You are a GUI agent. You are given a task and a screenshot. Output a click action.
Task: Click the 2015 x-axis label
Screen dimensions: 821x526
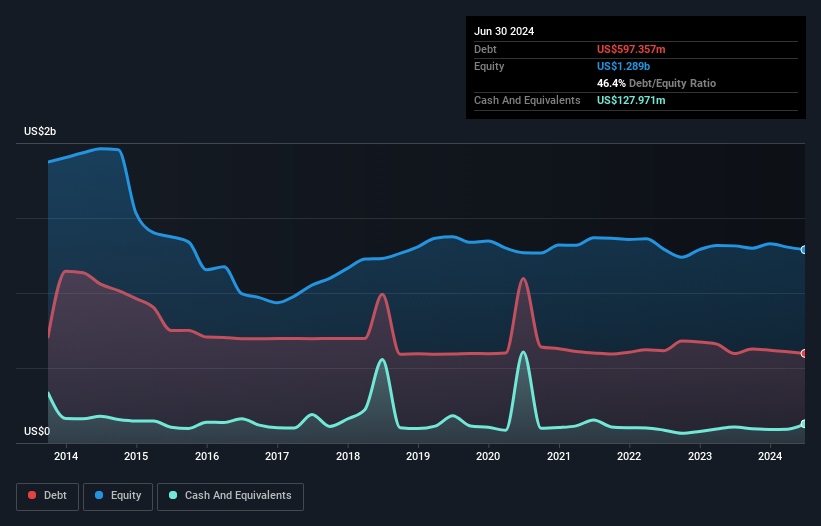click(x=136, y=456)
